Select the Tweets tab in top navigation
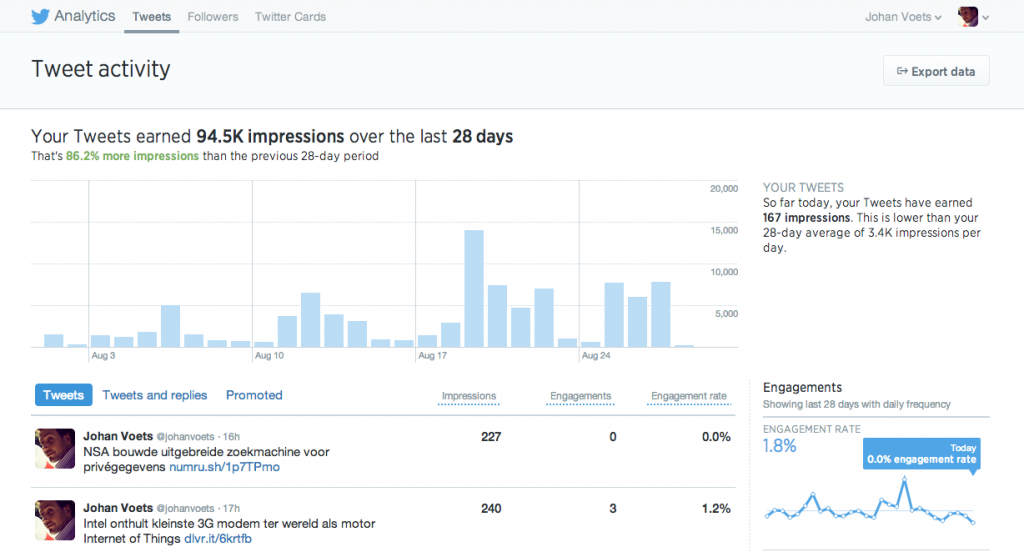 coord(151,17)
